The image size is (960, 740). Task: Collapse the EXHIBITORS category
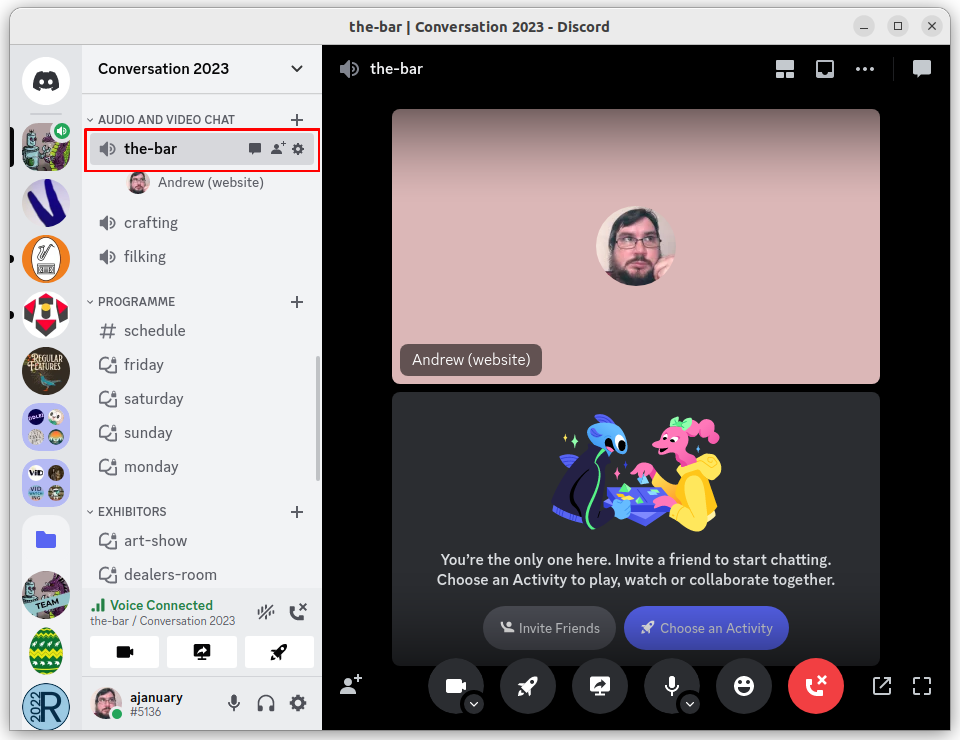(127, 512)
